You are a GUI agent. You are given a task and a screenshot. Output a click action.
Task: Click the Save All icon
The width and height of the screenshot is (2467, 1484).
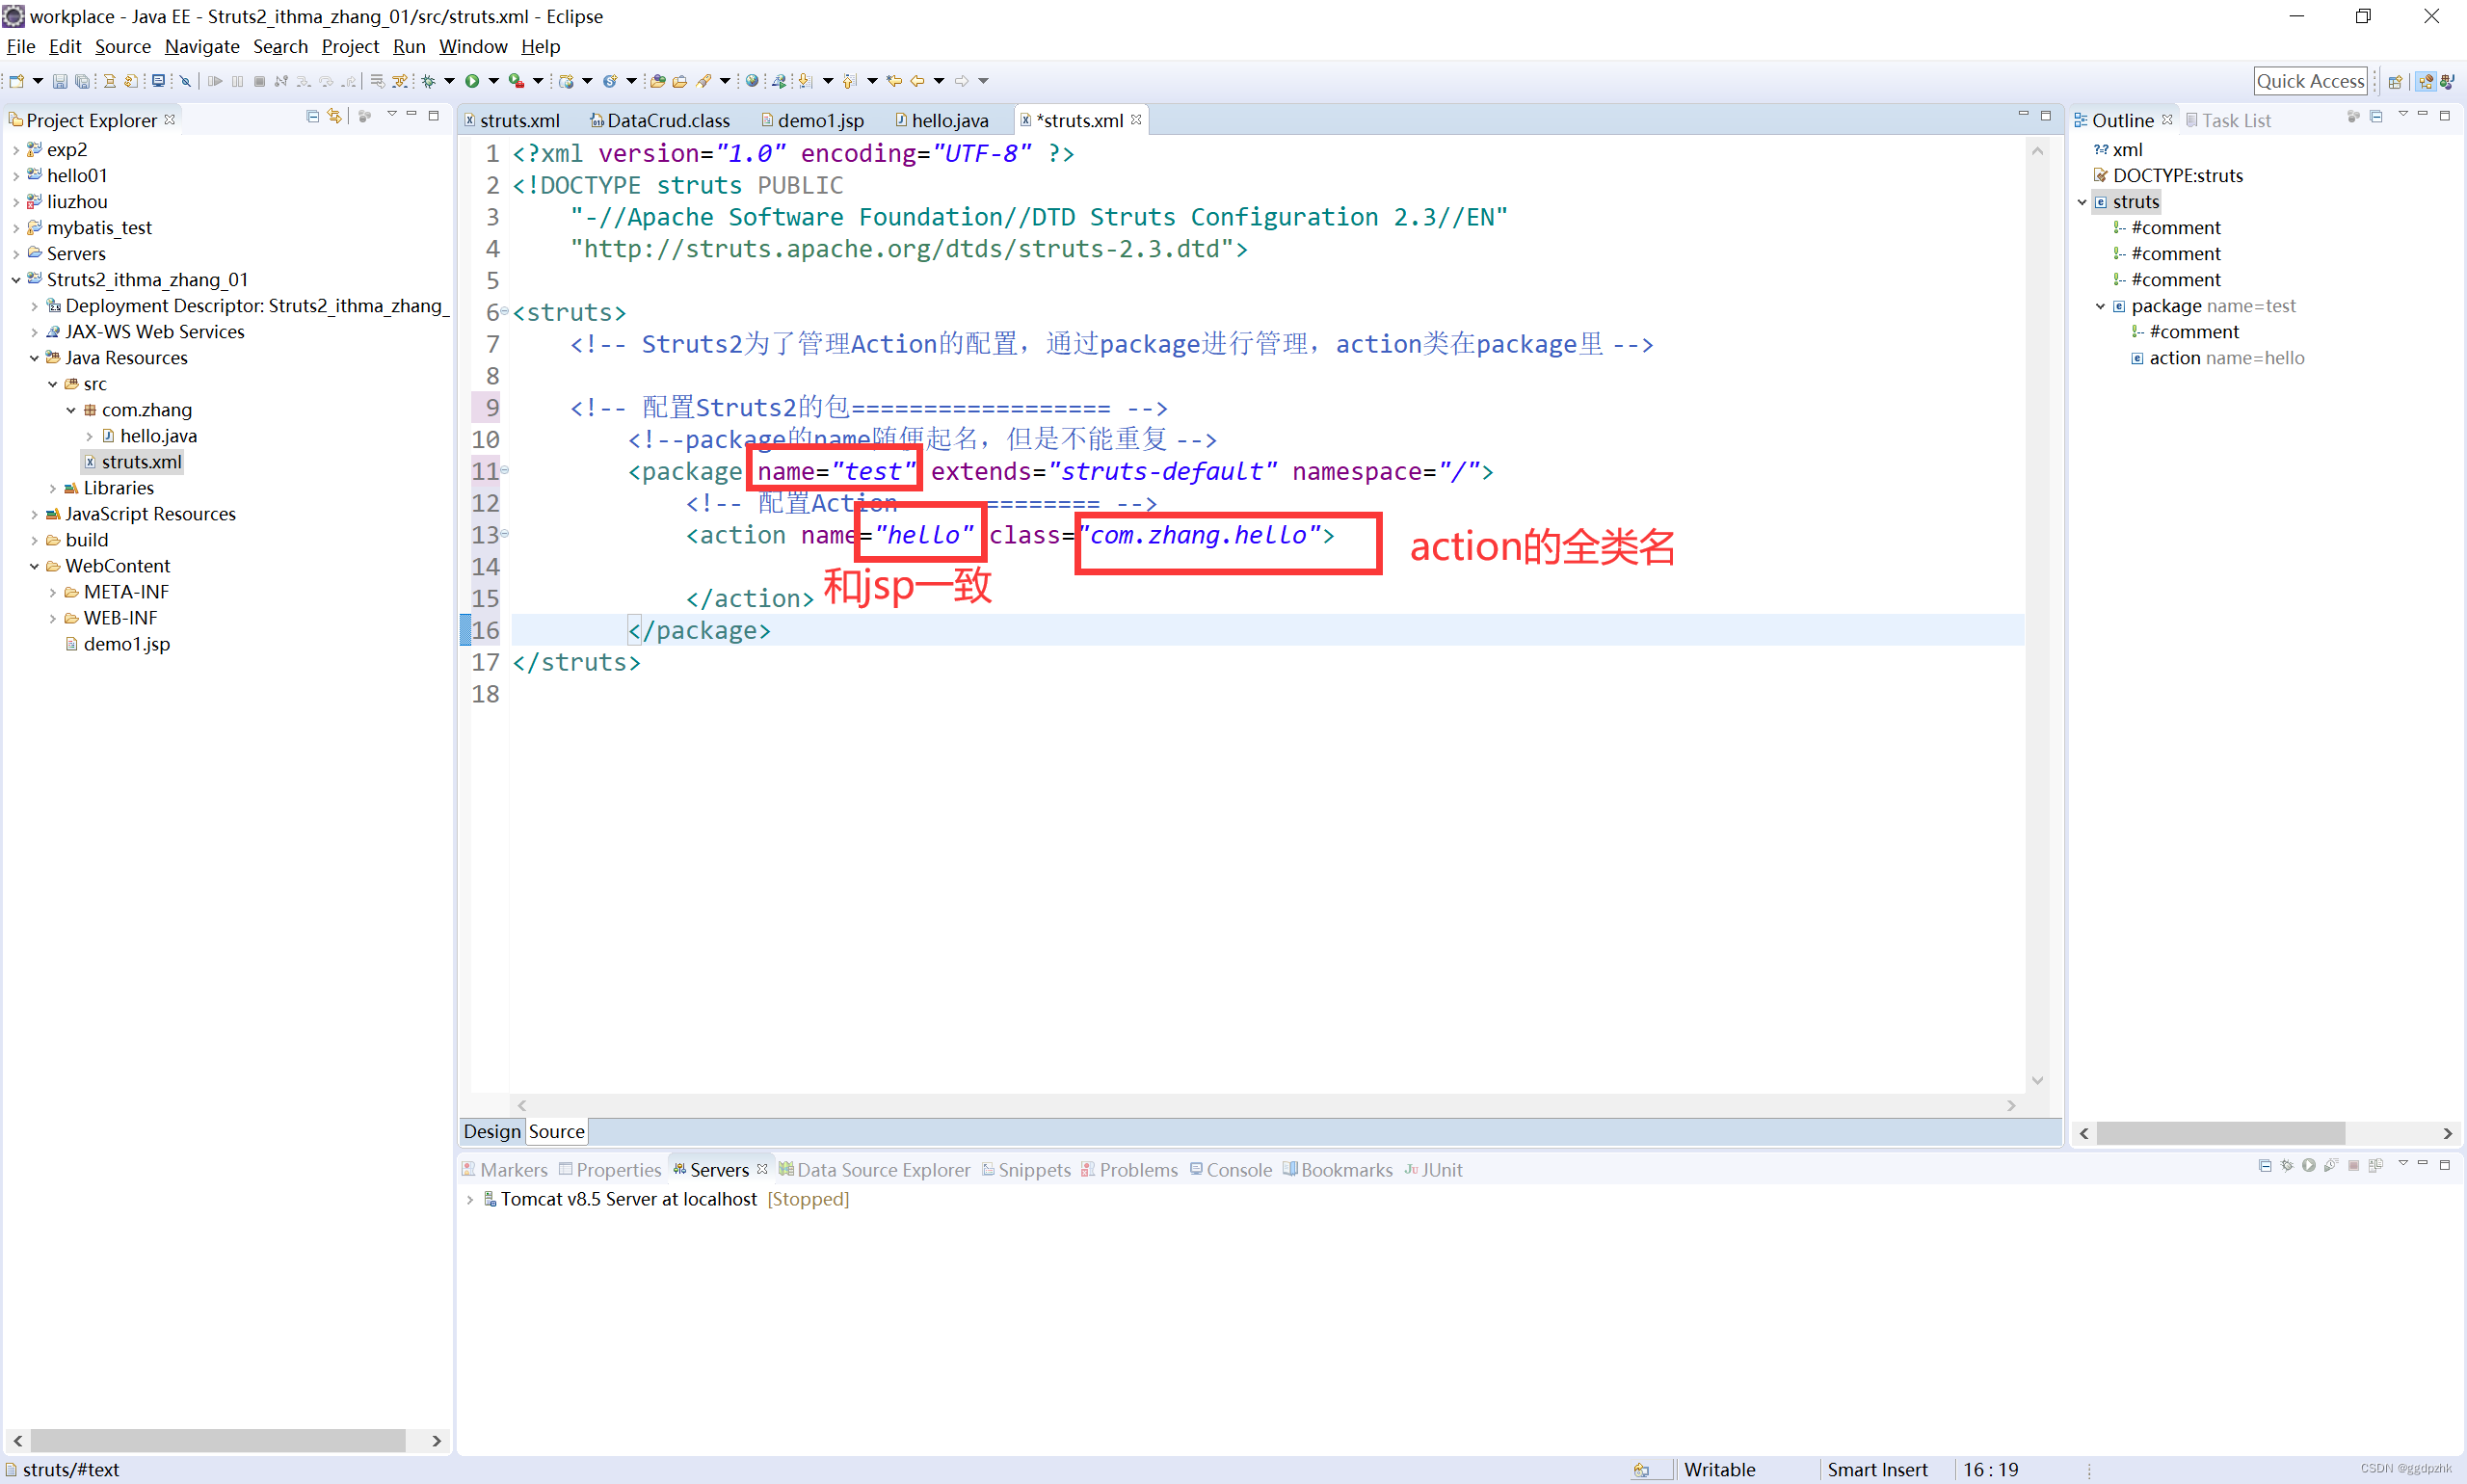tap(82, 81)
